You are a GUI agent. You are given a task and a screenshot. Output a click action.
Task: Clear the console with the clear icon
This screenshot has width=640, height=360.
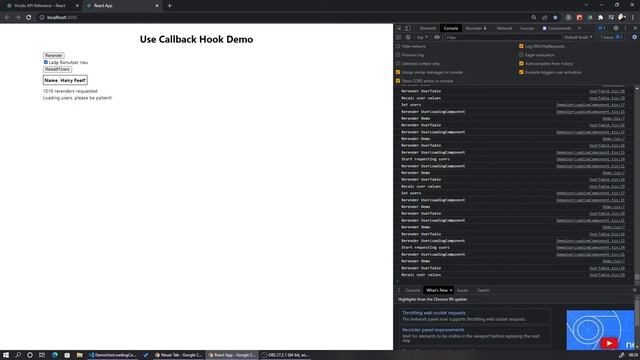408,37
